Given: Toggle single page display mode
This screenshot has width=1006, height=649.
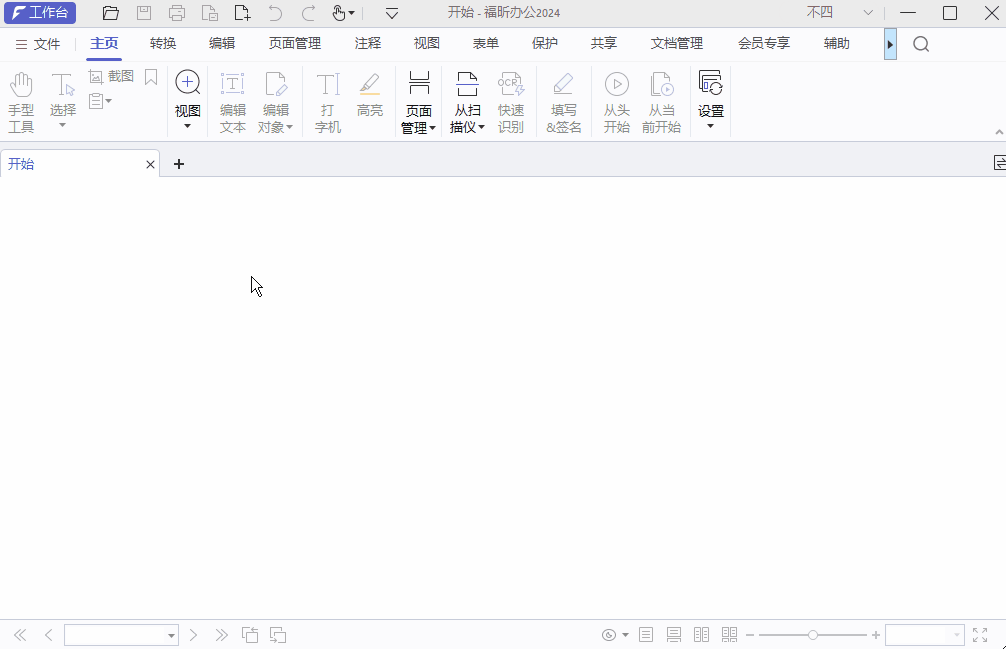Looking at the screenshot, I should 646,634.
